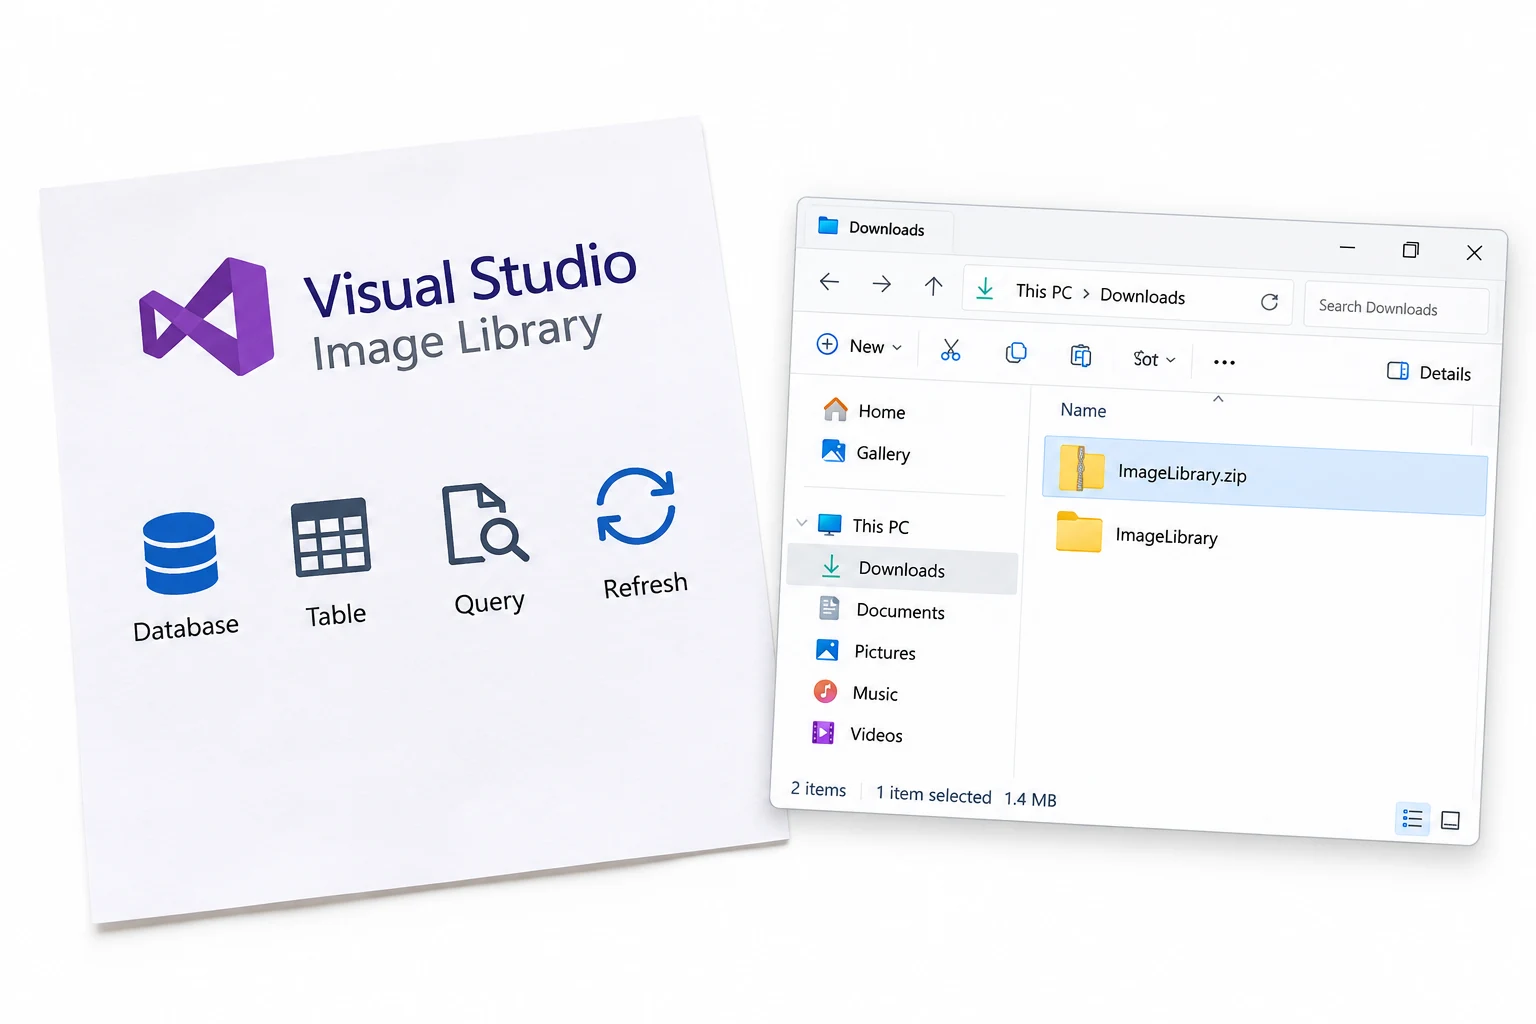Go forward with the right arrow
Viewport: 1536px width, 1024px height.
881,284
